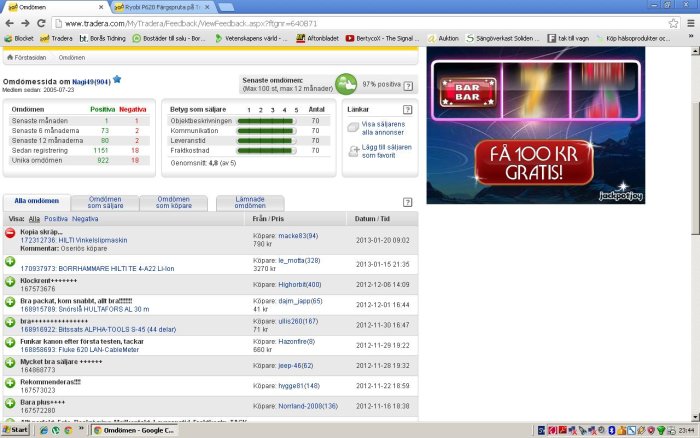
Task: Open listing Fluke 620 LAN-CableMeter
Action: (x=79, y=350)
